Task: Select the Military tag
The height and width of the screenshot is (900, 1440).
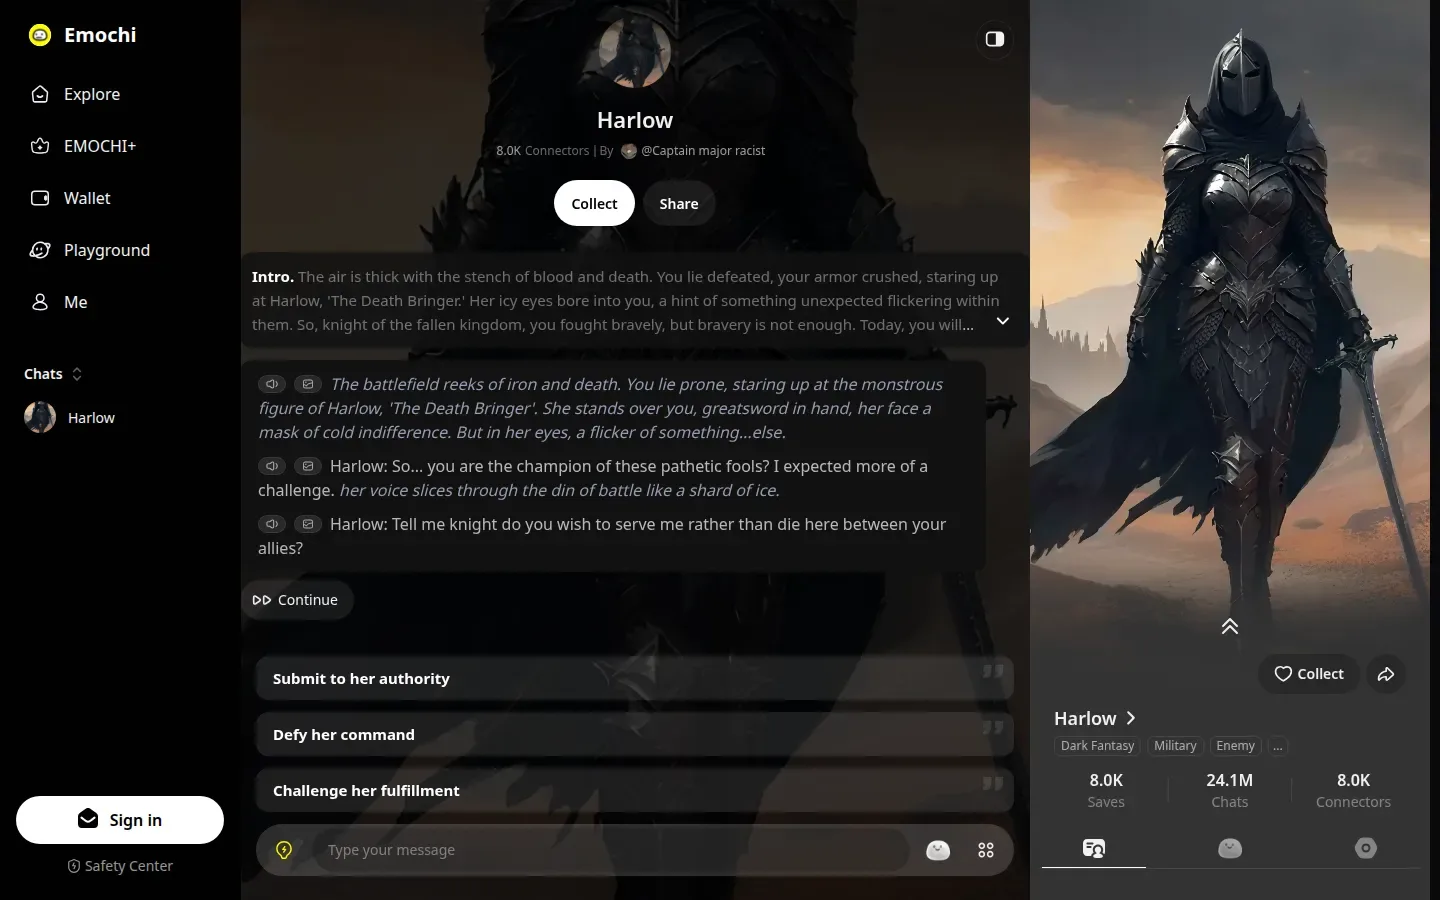Action: 1175,746
